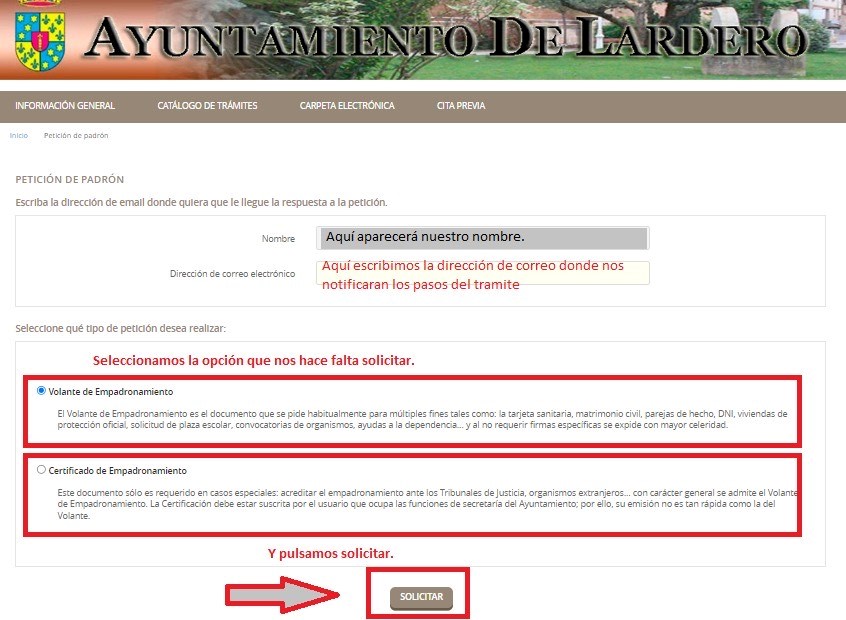Click the Volante de Empadronamiento description paragraph
Image resolution: width=846 pixels, height=620 pixels.
[420, 419]
